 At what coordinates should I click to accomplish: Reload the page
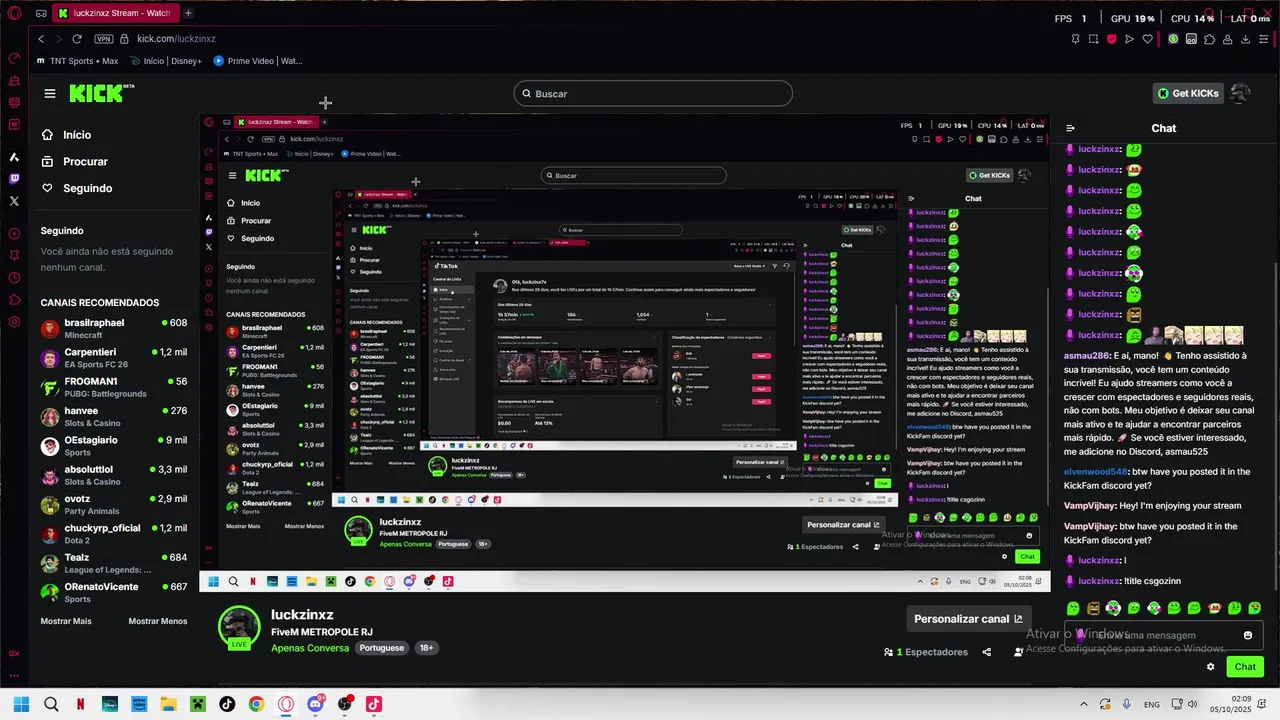click(x=77, y=39)
